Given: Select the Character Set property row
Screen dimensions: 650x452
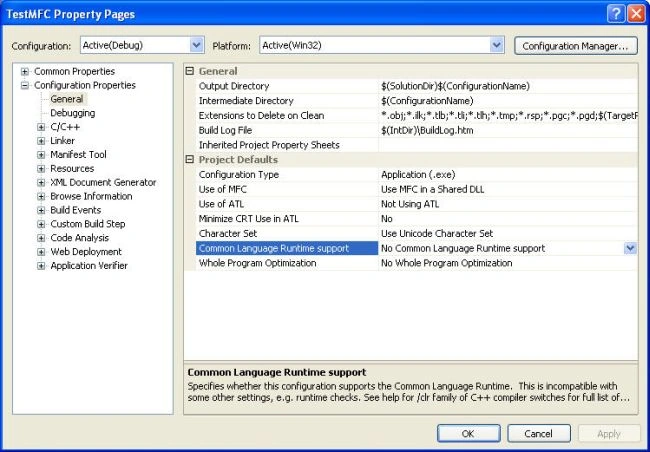Looking at the screenshot, I should pos(417,233).
